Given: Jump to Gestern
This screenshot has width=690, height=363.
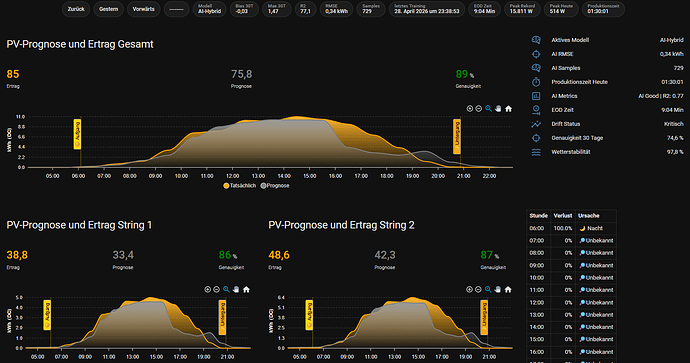Looking at the screenshot, I should (108, 9).
